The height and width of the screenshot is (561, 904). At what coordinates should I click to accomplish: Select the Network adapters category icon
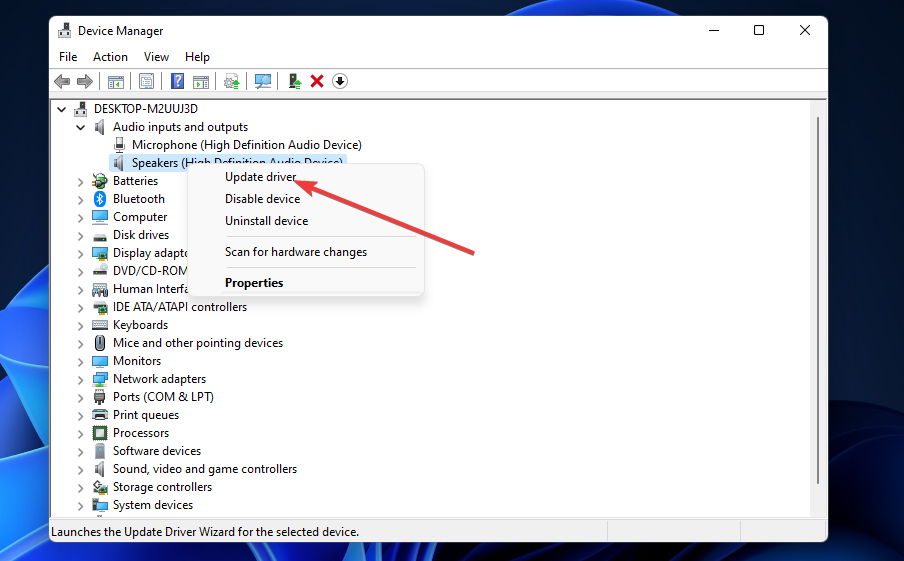coord(100,379)
